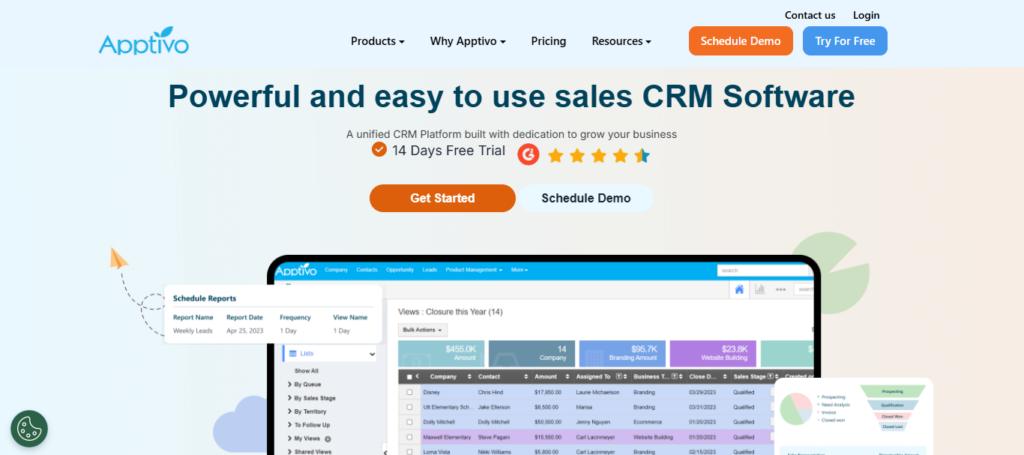1024x455 pixels.
Task: Click the 14 Days Free Trial checkmark
Action: tap(379, 149)
